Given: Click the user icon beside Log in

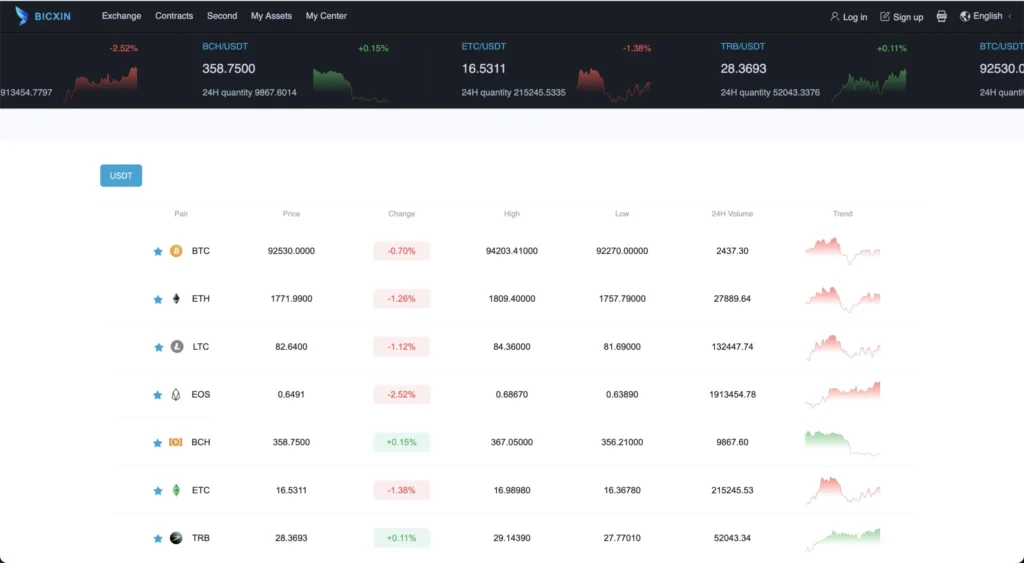Looking at the screenshot, I should [x=835, y=16].
